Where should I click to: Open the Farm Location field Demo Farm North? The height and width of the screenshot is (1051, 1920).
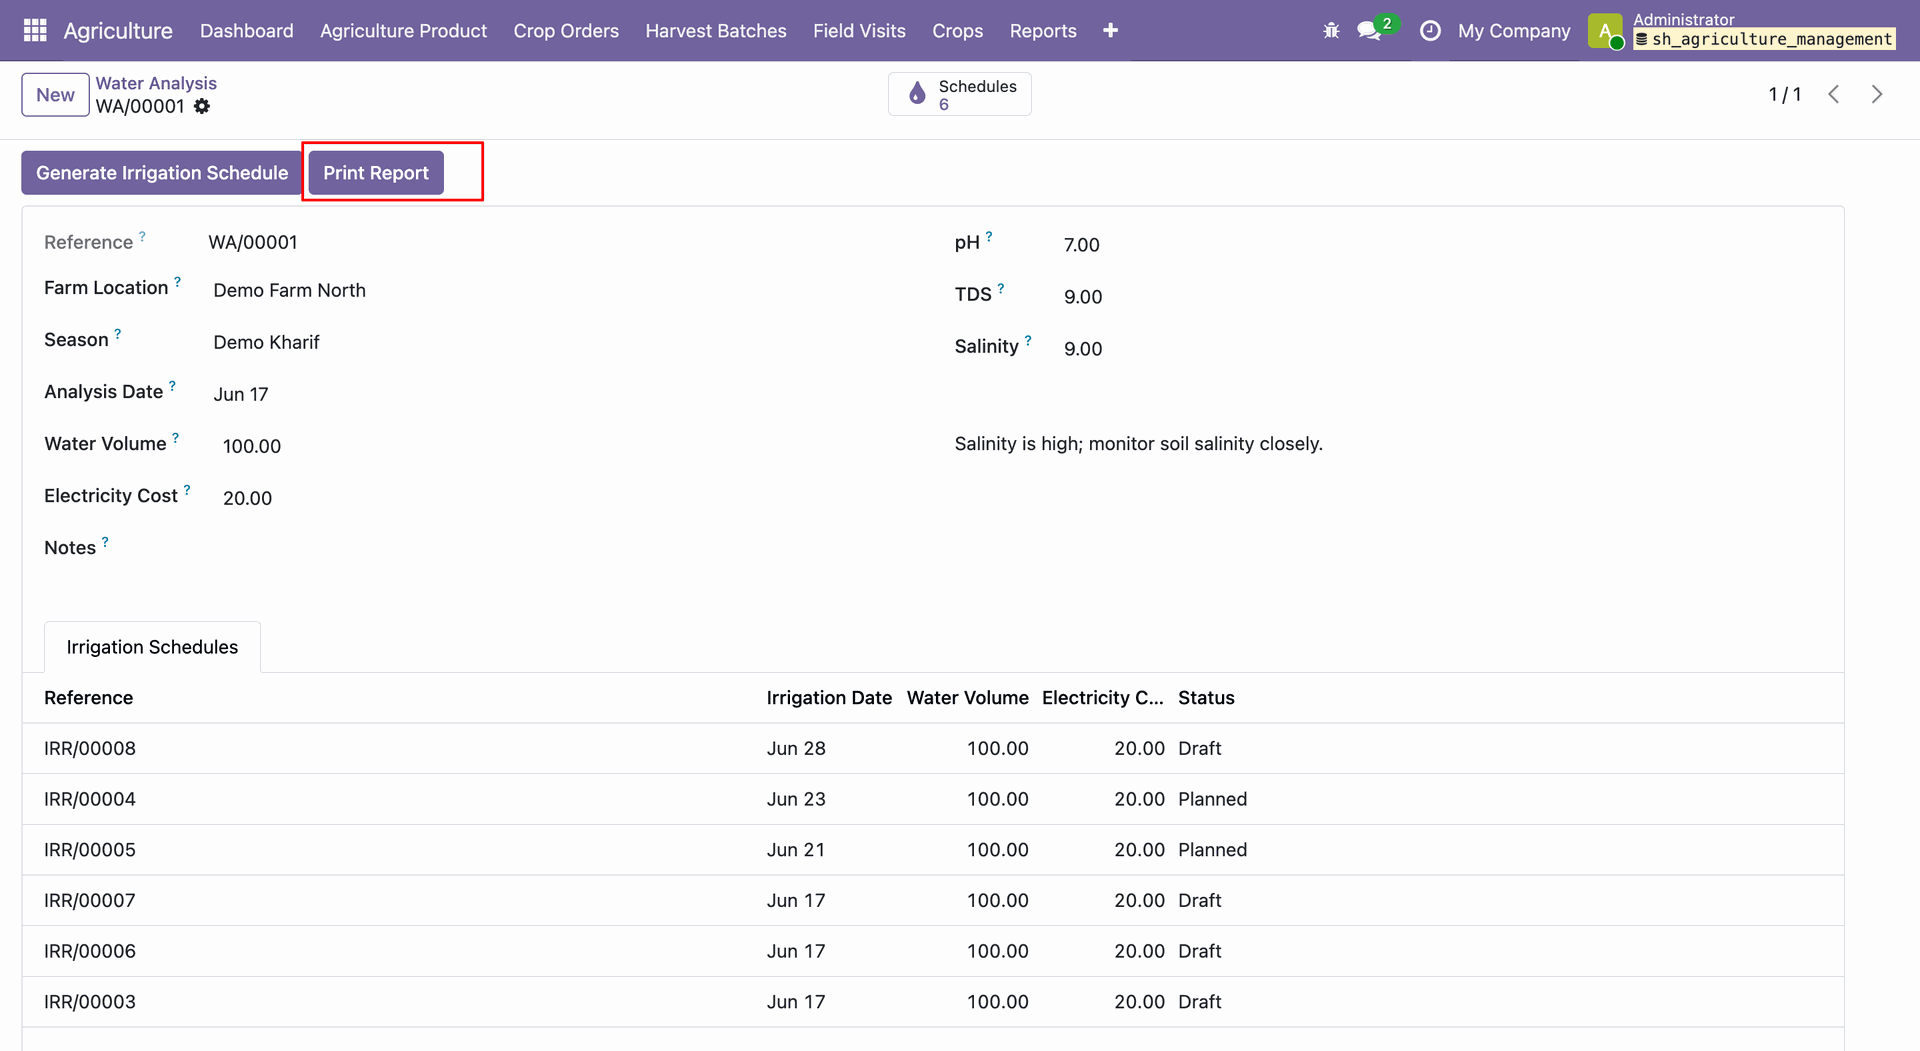coord(290,290)
